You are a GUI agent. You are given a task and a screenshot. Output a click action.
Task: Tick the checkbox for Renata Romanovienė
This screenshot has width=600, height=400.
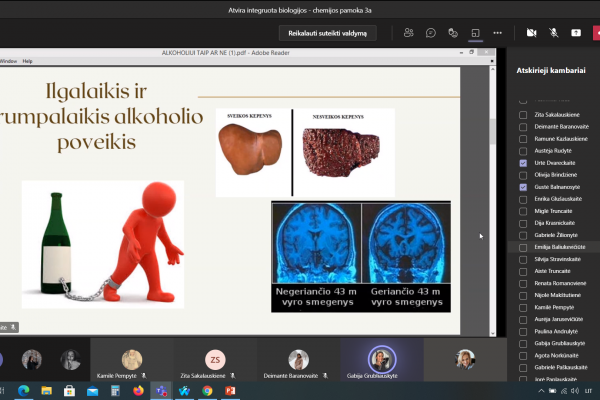[523, 284]
